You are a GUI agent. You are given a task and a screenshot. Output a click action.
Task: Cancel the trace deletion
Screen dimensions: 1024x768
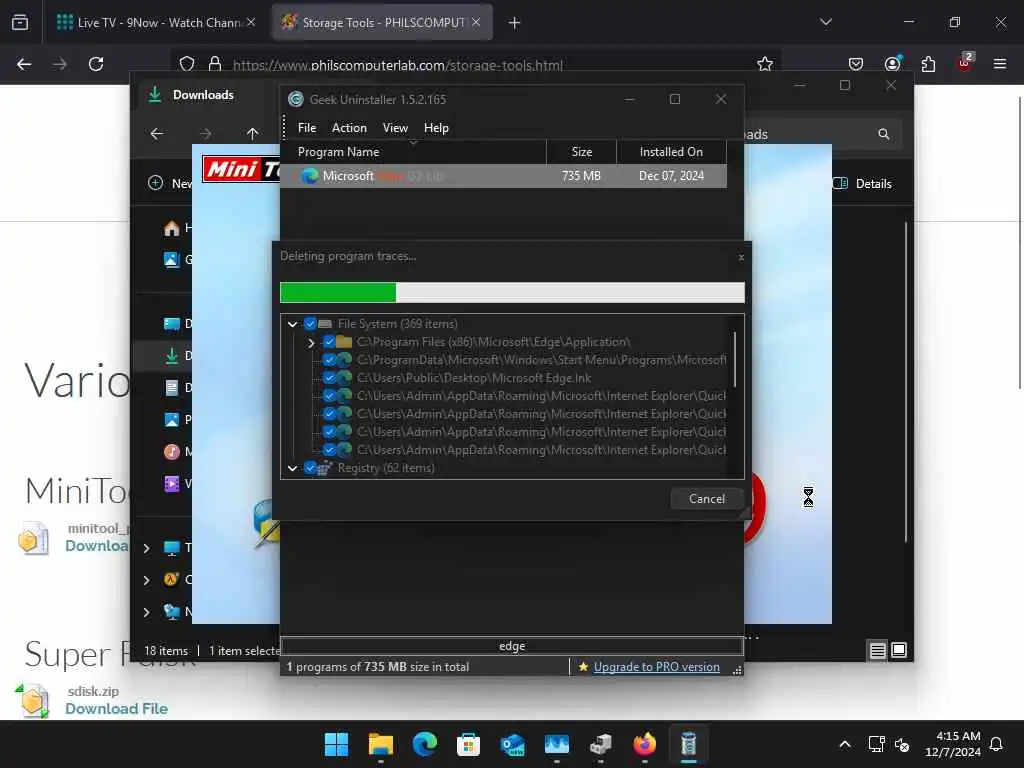(707, 499)
